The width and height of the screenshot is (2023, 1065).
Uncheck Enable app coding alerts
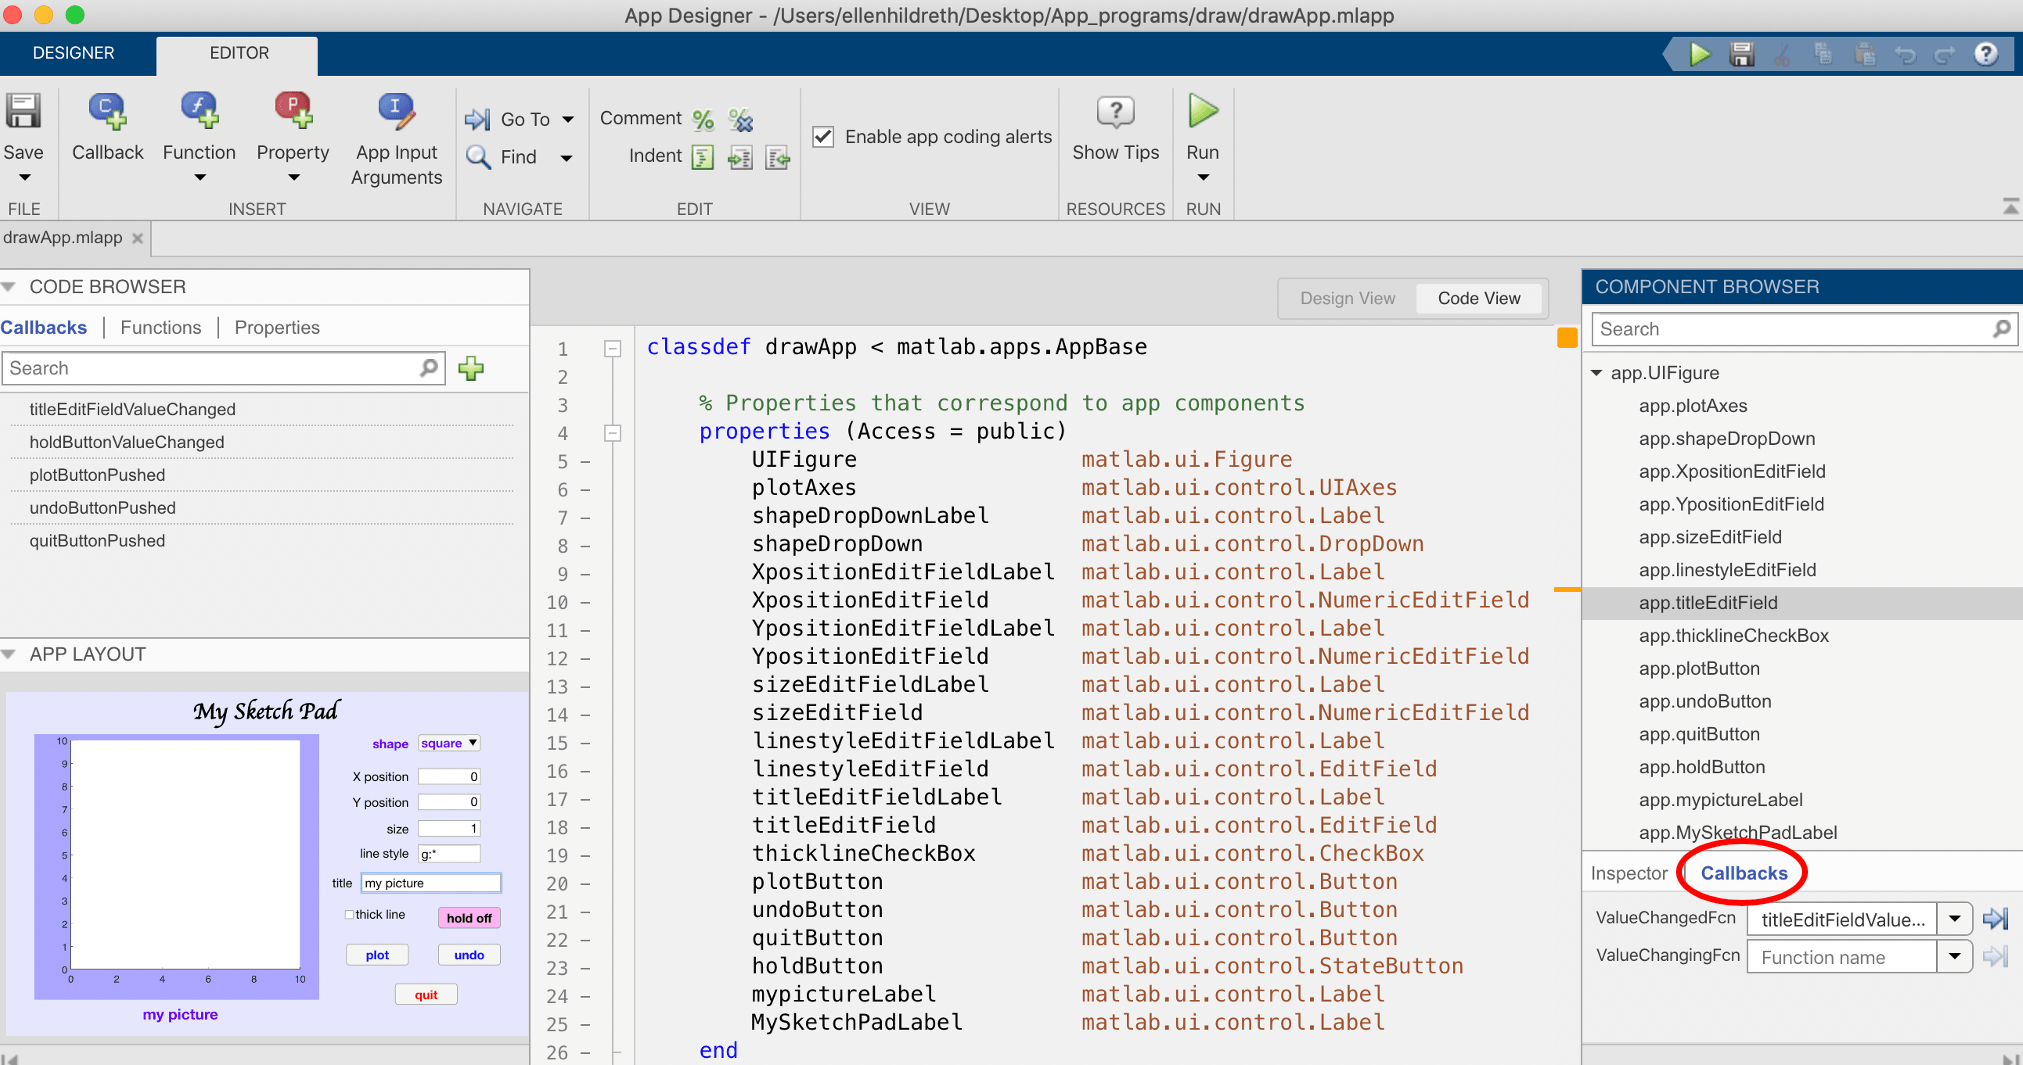(823, 137)
